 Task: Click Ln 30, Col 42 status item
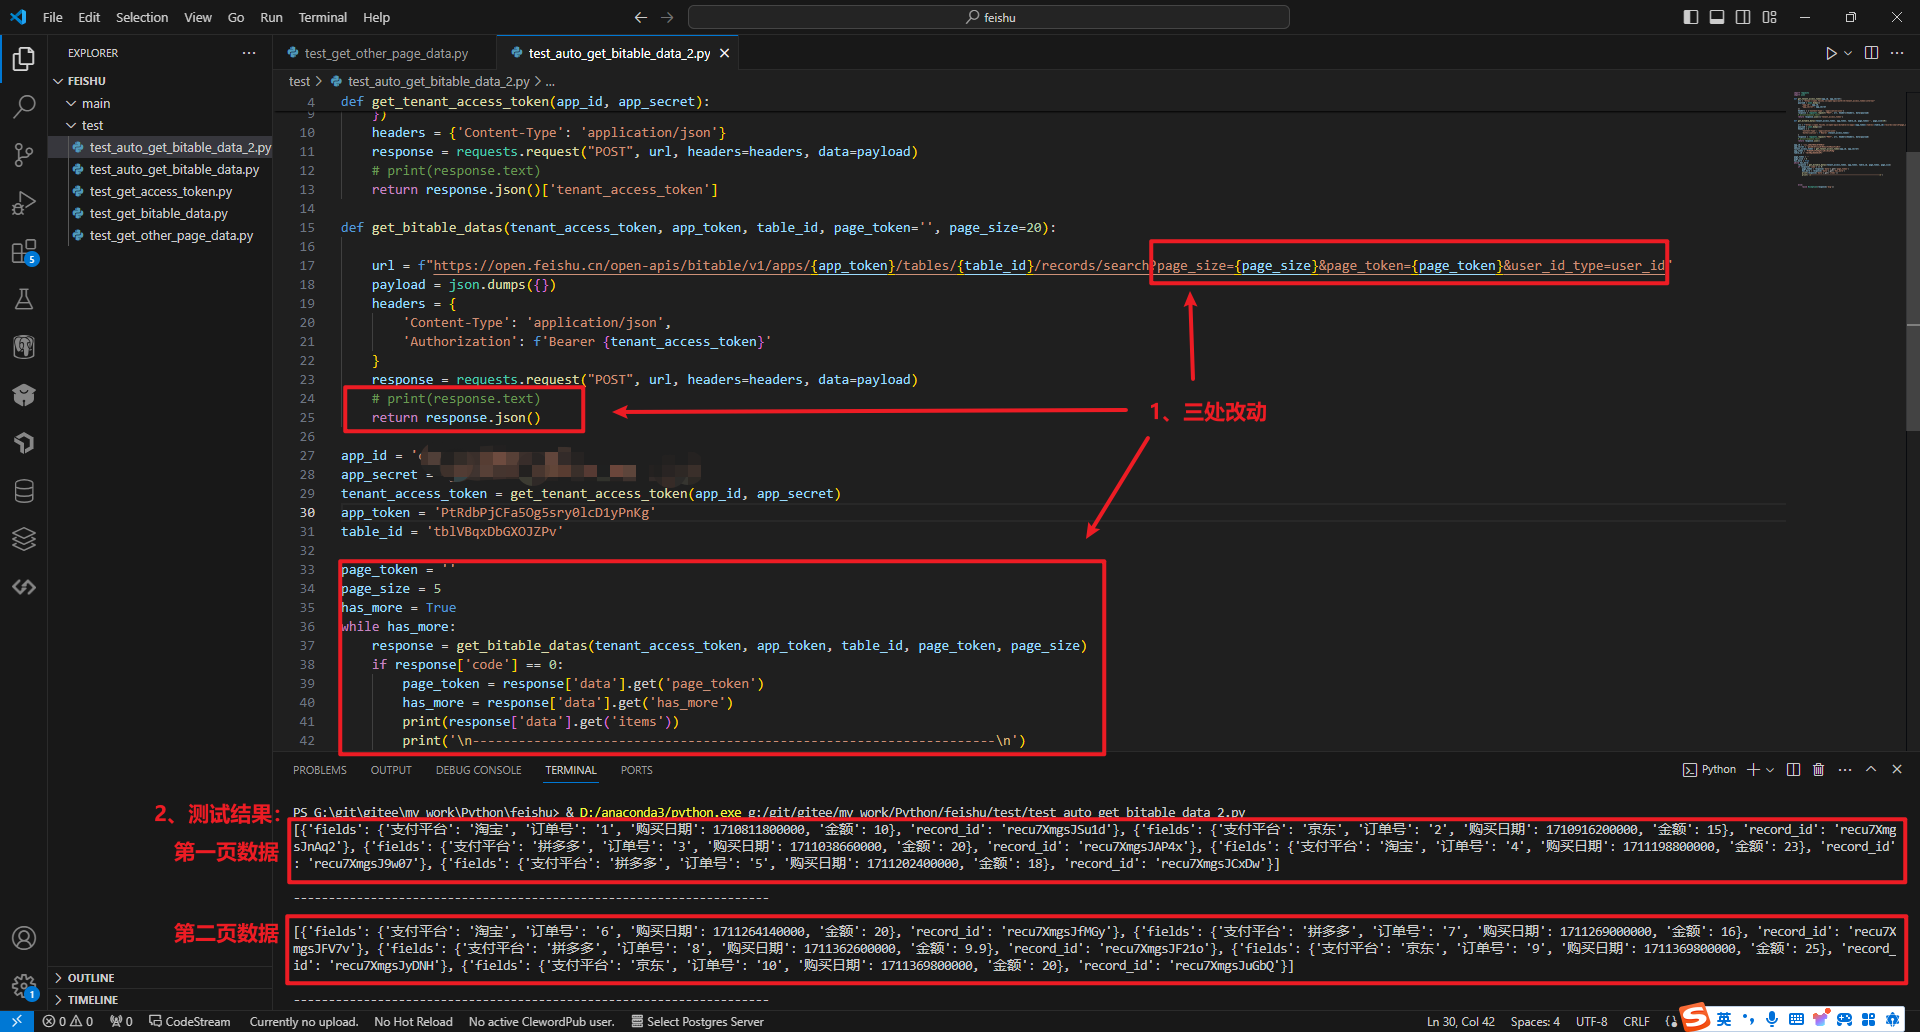pos(1460,1021)
